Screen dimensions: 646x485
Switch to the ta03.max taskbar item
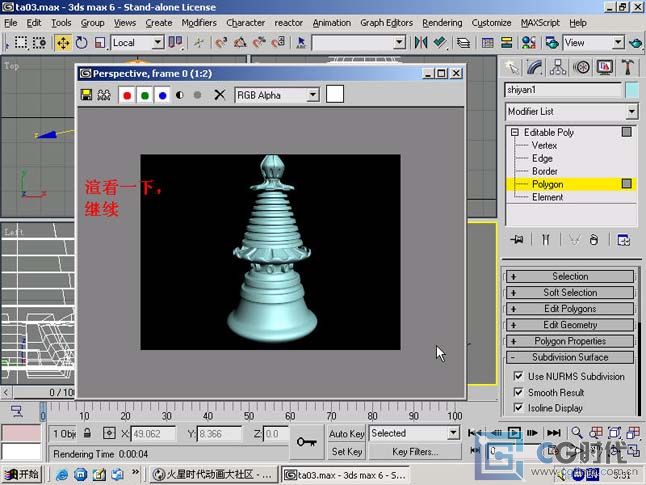pos(346,475)
